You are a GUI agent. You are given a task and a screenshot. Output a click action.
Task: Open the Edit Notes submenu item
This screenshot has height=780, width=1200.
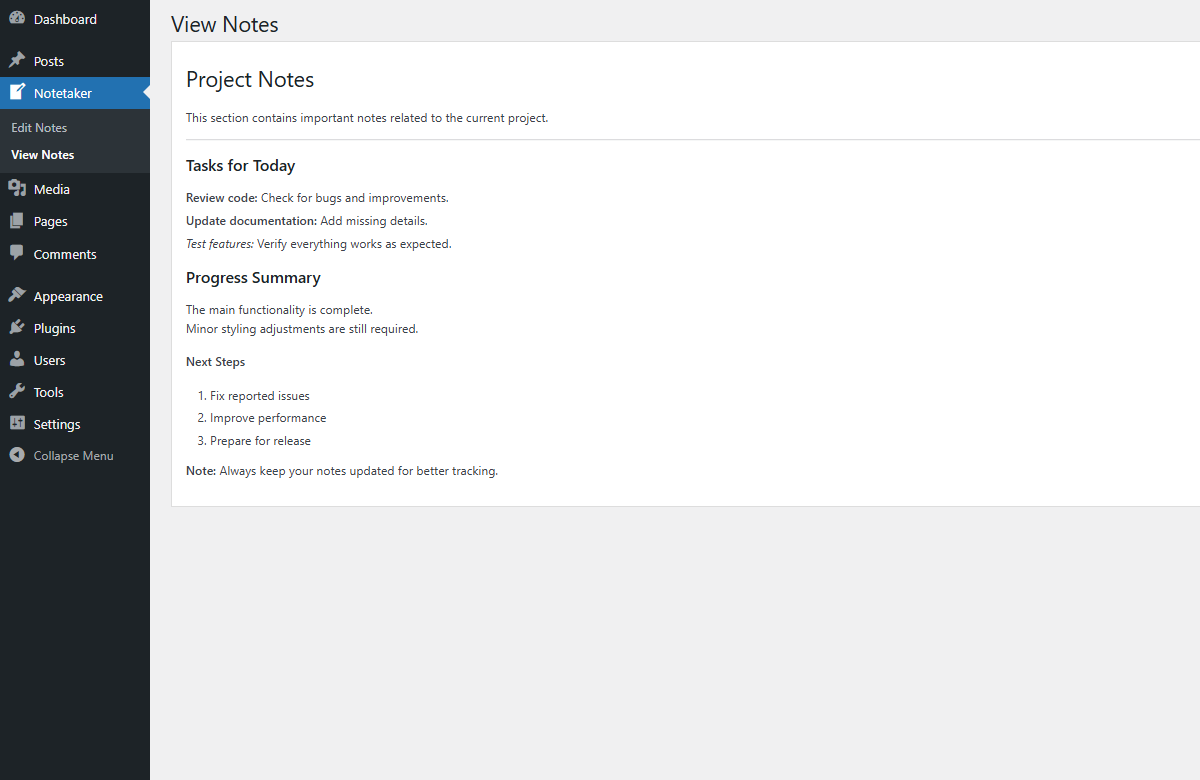point(39,128)
